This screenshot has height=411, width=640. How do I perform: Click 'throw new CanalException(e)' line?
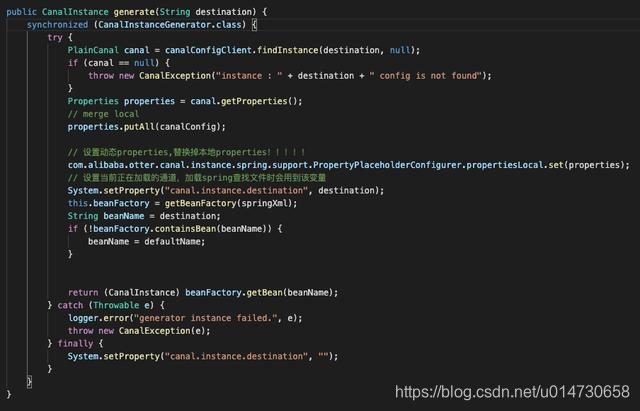[x=139, y=331]
